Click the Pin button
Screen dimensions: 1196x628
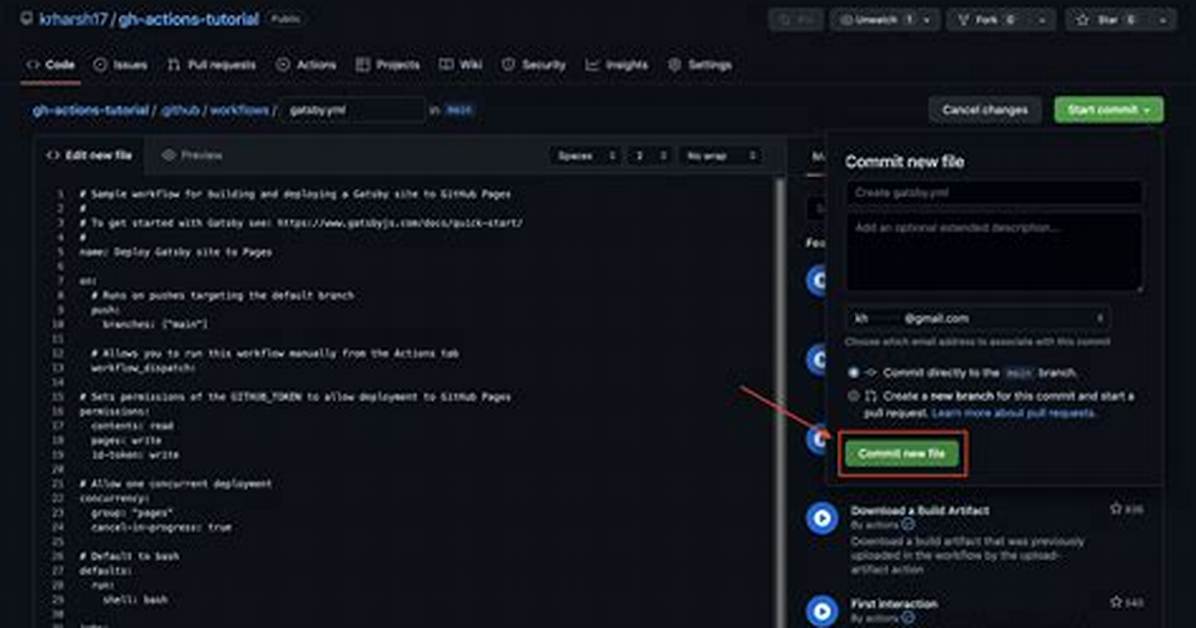coord(796,20)
